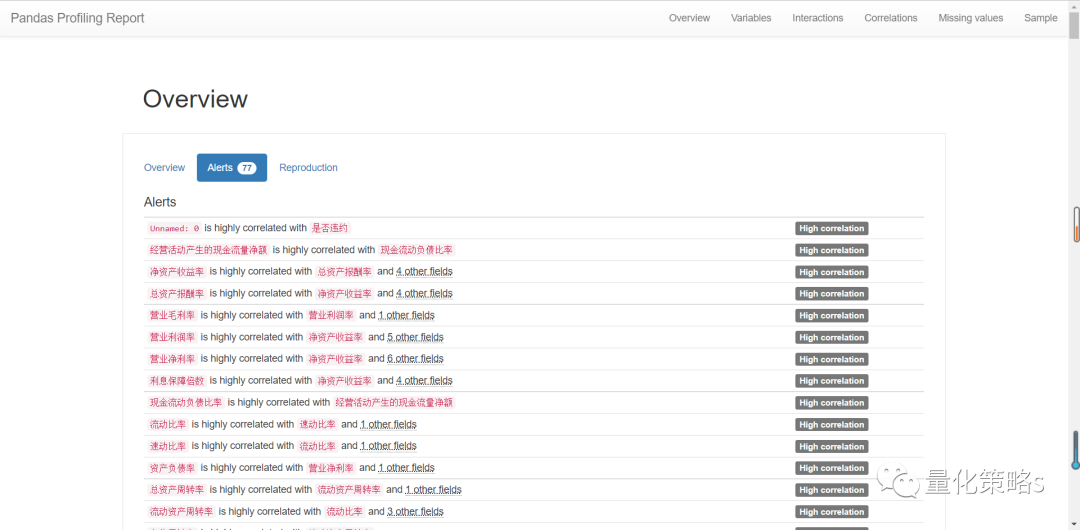Click 流动资产周转率 starting the last full row
The image size is (1080, 530).
point(181,511)
